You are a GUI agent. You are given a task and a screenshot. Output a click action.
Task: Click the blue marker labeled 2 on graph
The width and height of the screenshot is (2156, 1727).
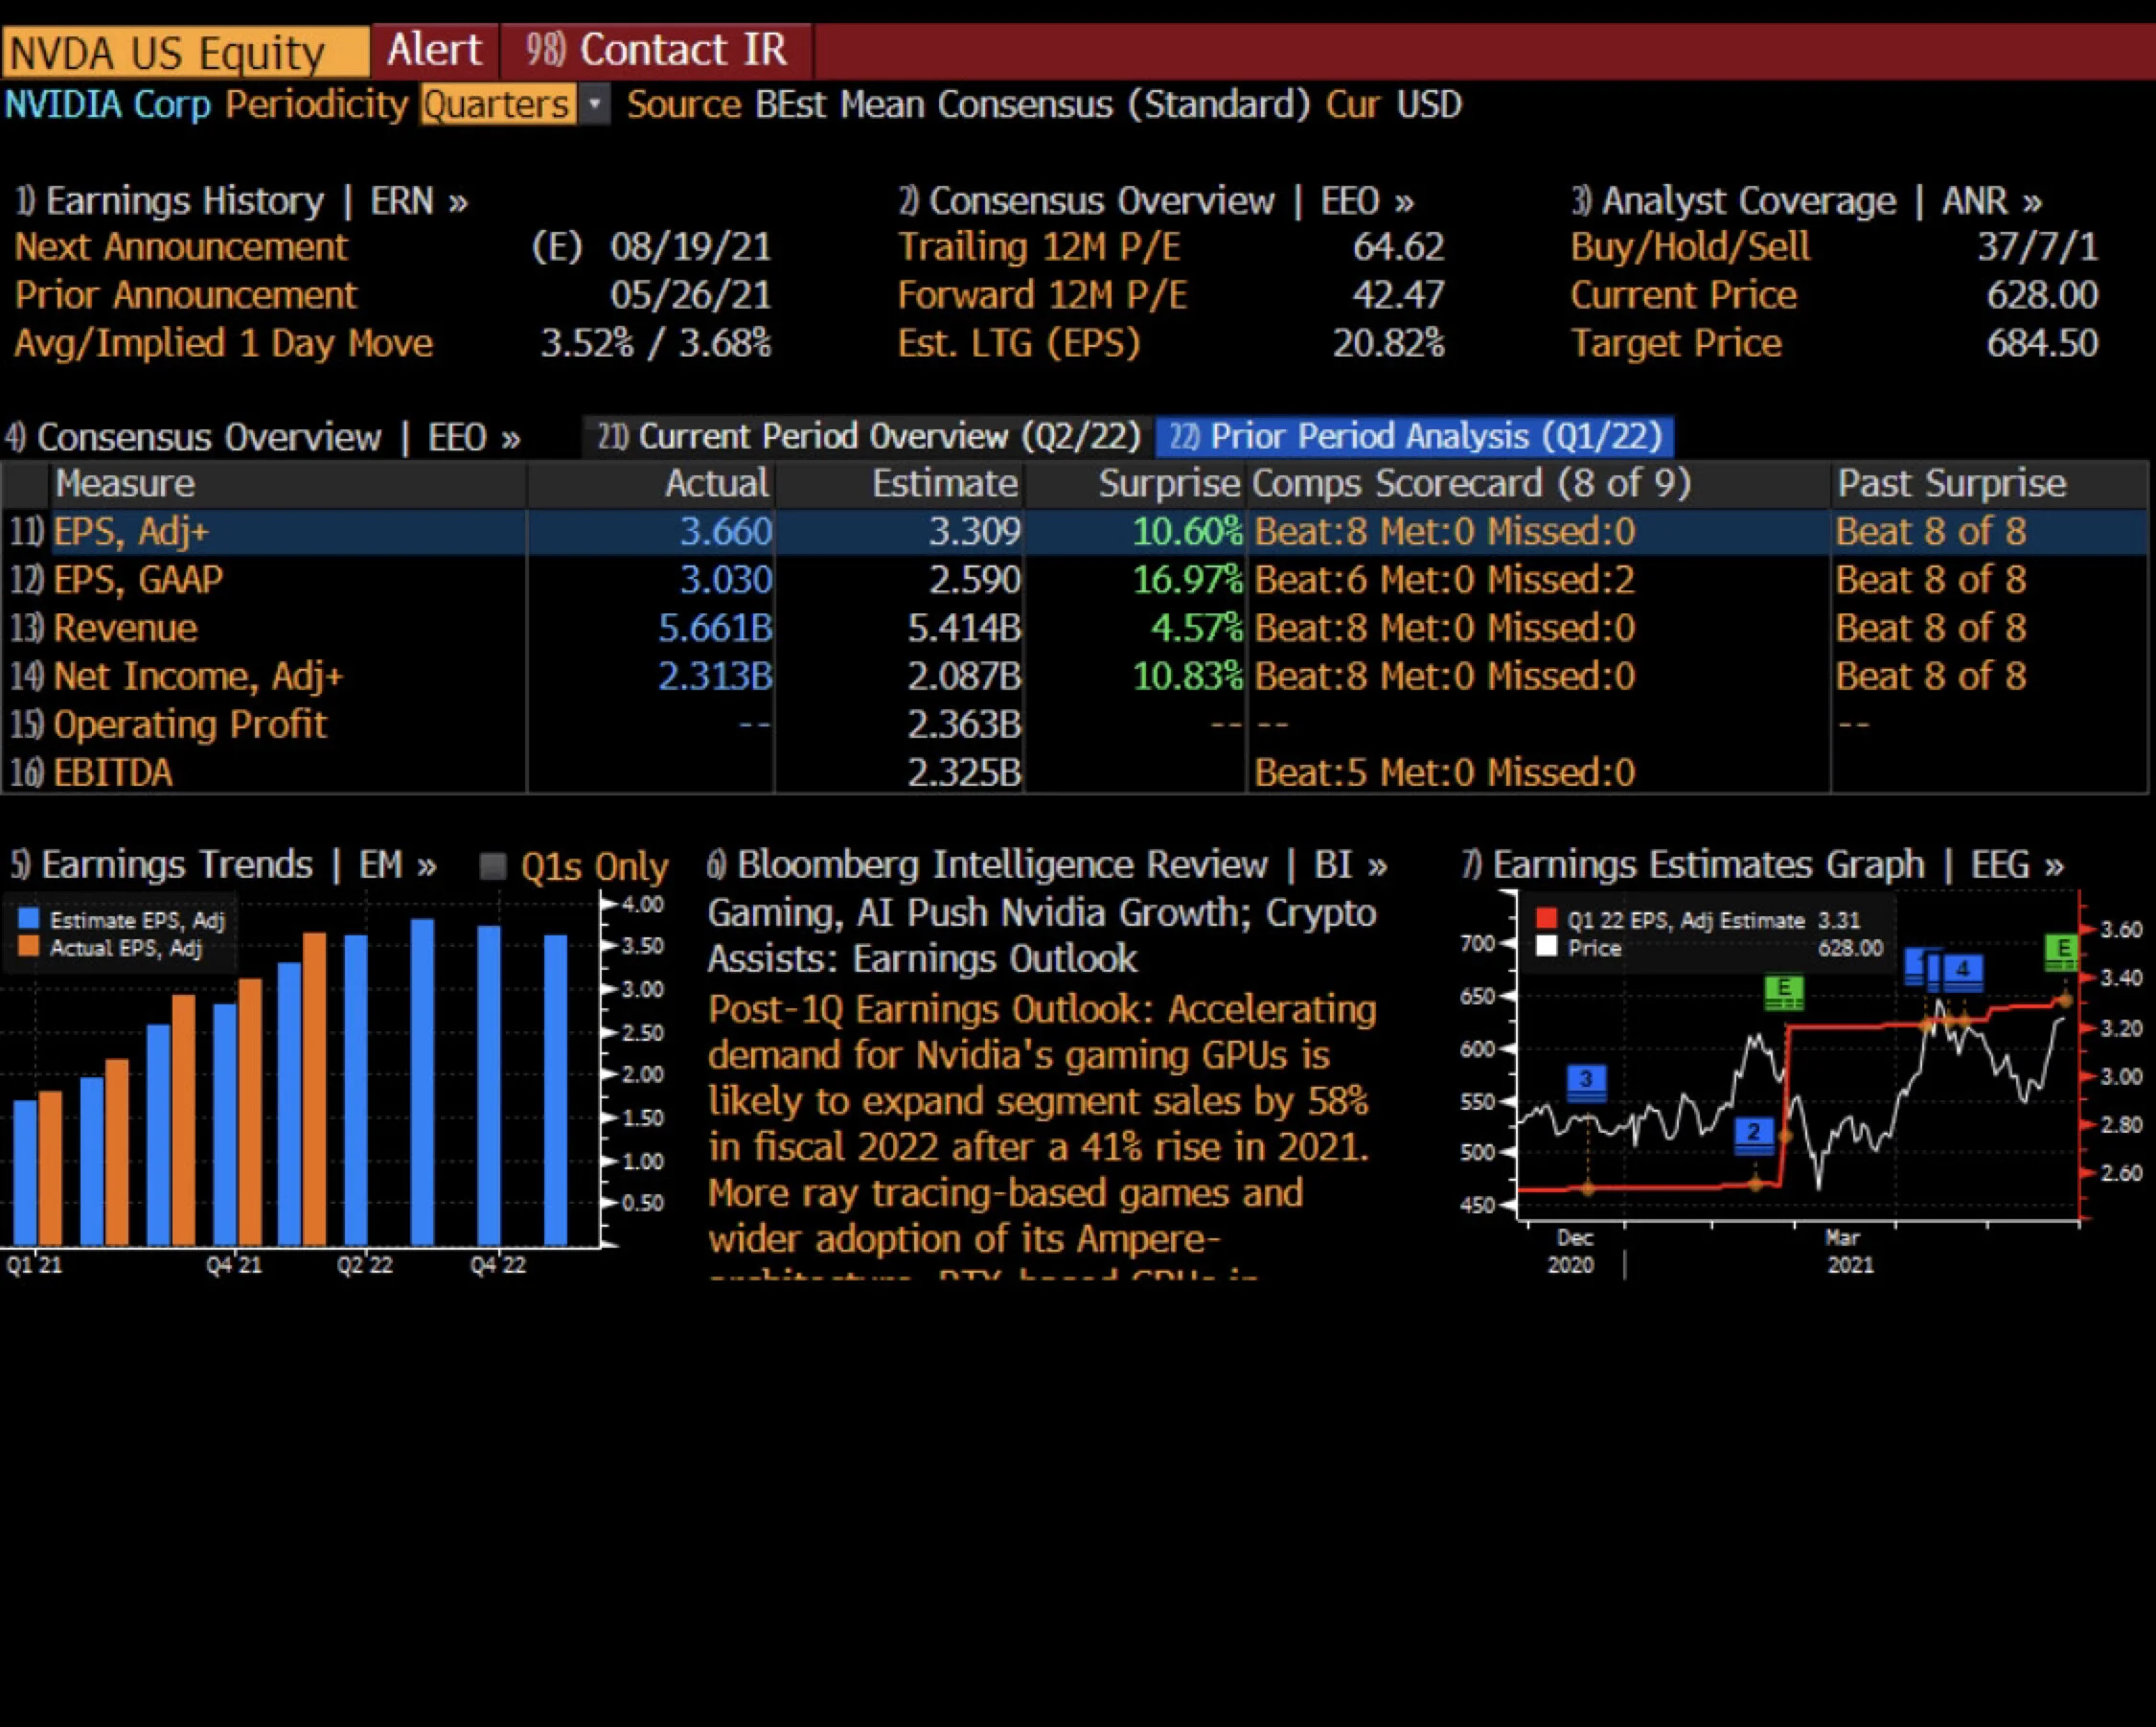coord(1753,1134)
